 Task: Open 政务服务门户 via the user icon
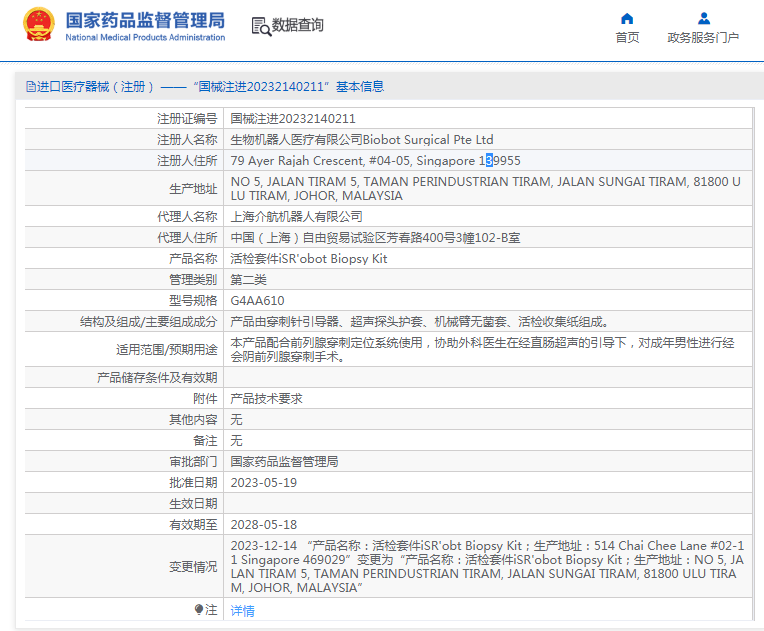pos(704,19)
